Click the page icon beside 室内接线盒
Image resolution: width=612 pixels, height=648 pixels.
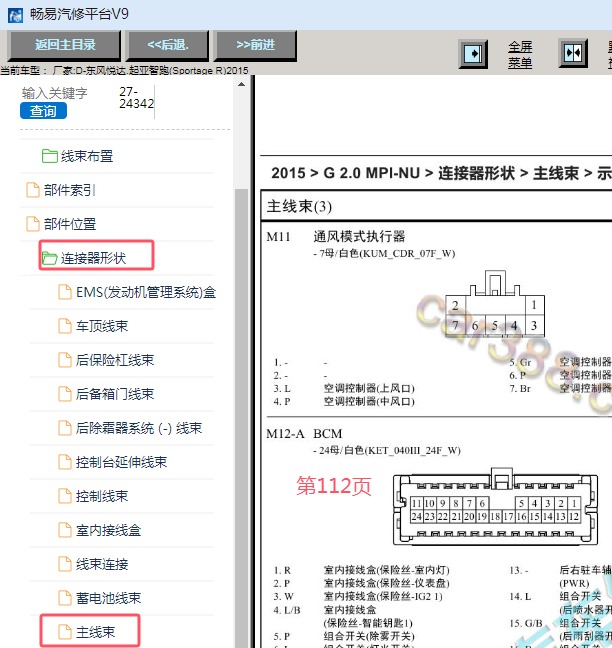pos(64,530)
